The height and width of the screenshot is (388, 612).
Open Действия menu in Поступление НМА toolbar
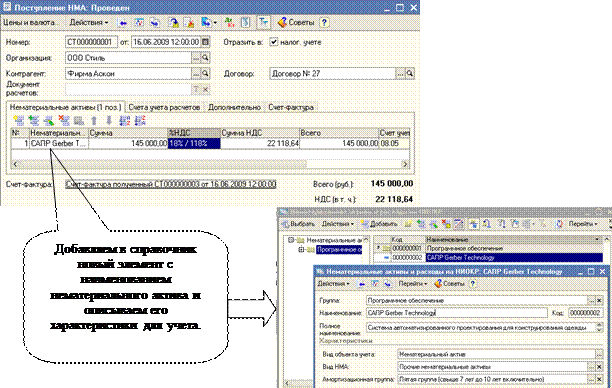(x=89, y=23)
